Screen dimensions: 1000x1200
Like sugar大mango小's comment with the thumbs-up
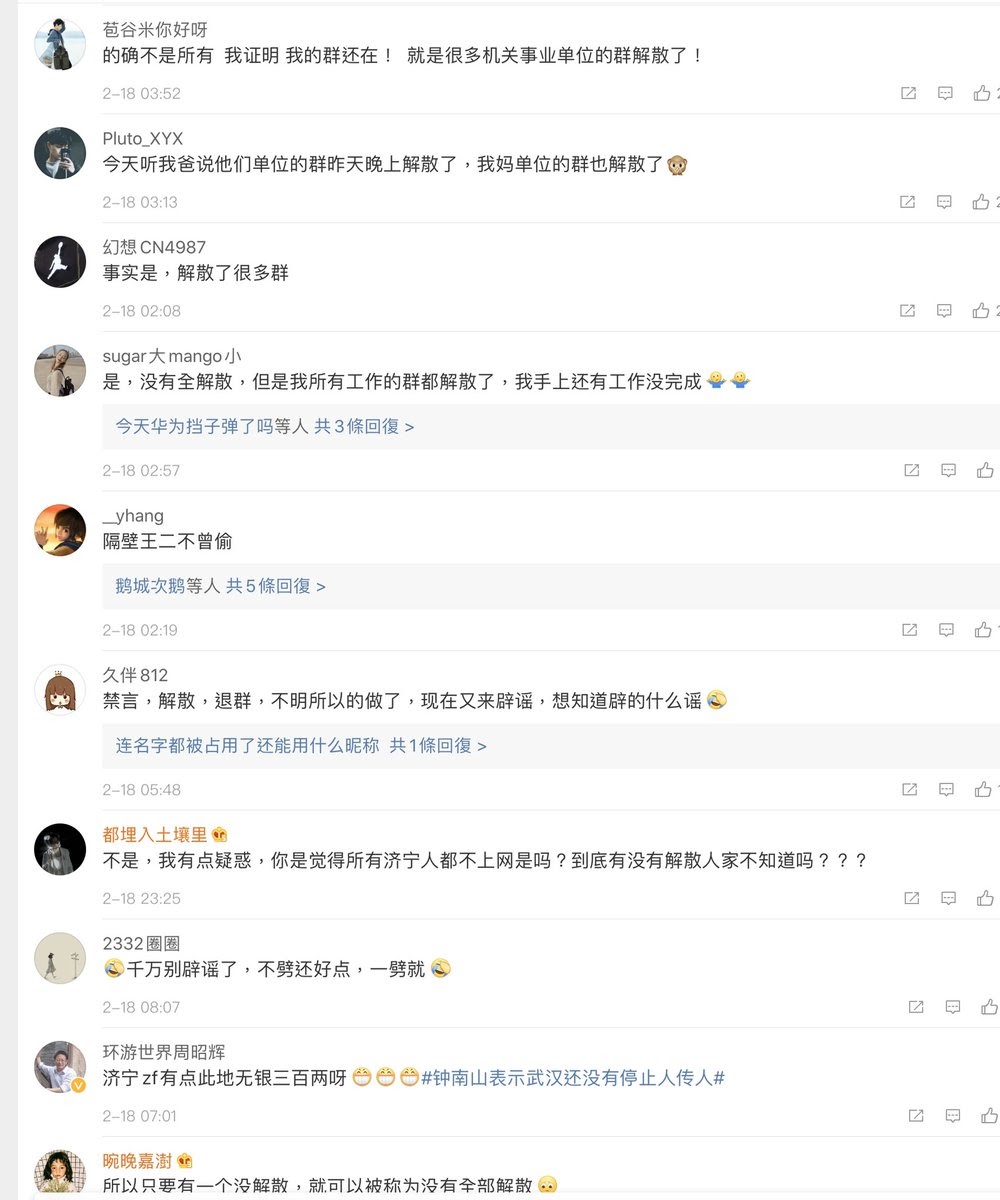click(986, 470)
